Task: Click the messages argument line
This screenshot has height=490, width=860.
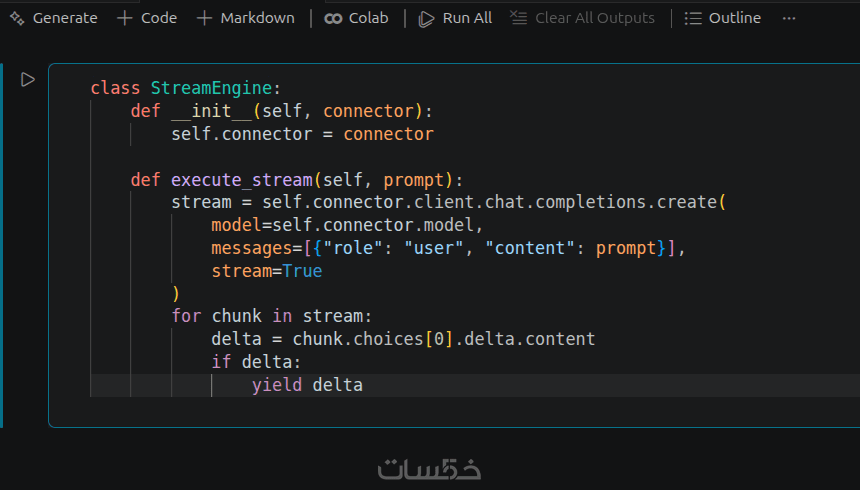Action: click(x=447, y=248)
